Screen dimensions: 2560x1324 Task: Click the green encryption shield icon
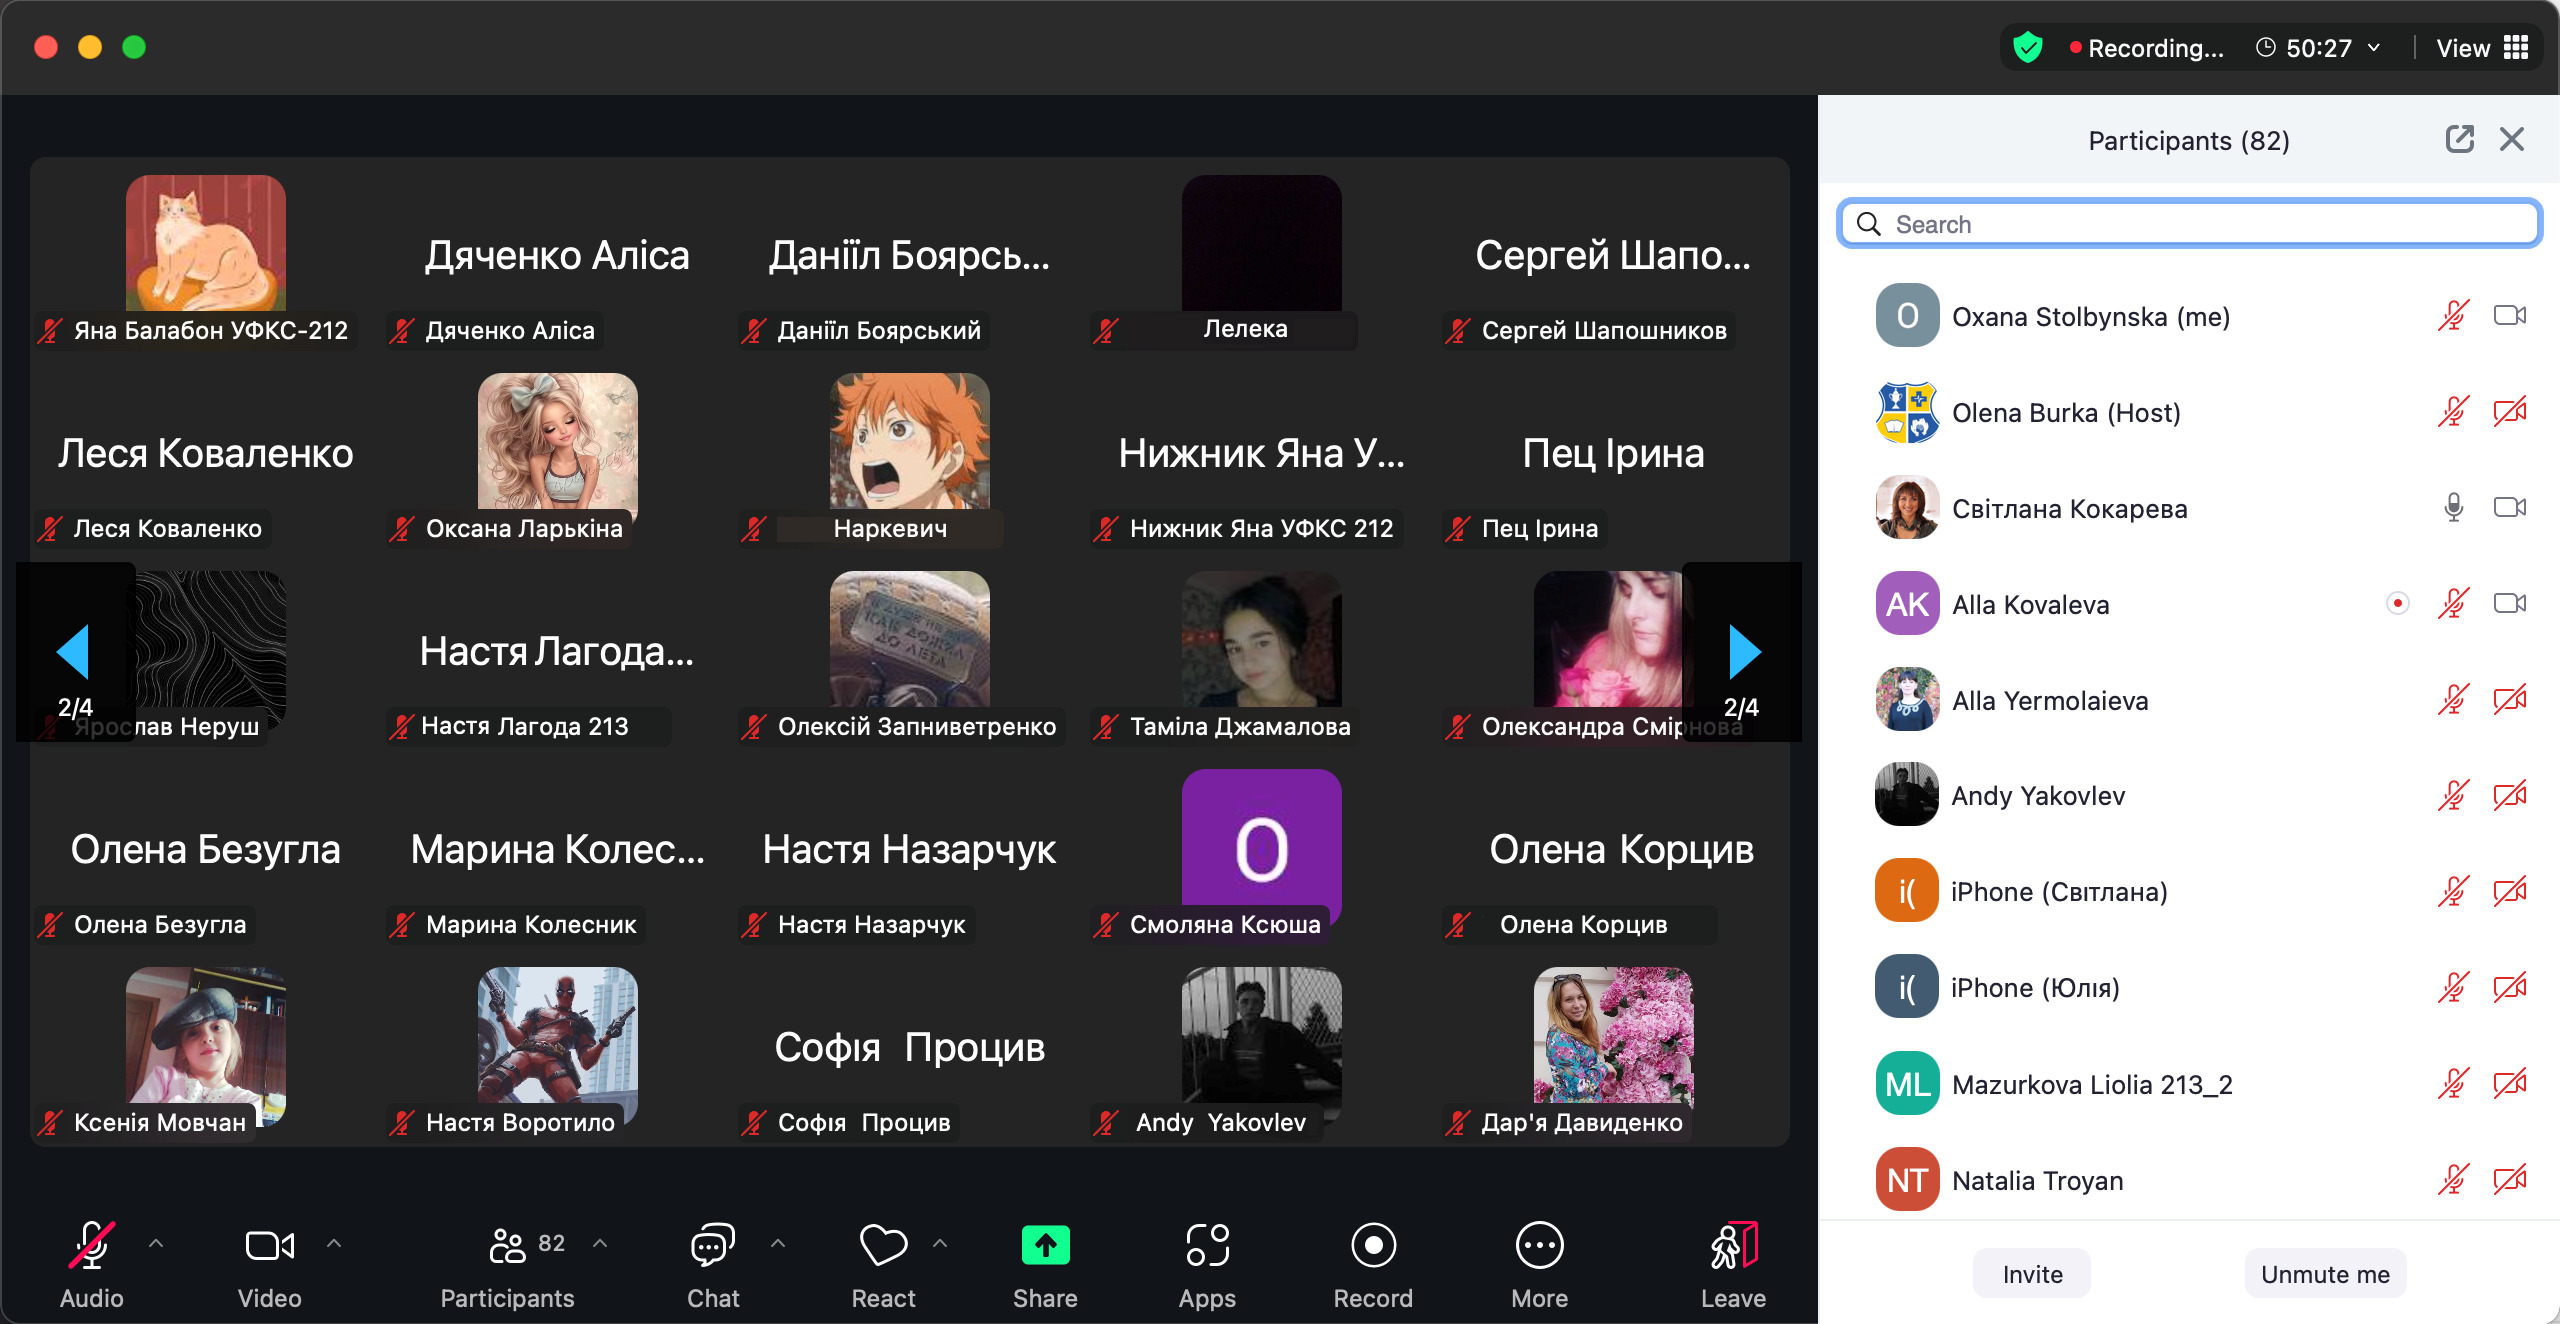[x=2028, y=47]
